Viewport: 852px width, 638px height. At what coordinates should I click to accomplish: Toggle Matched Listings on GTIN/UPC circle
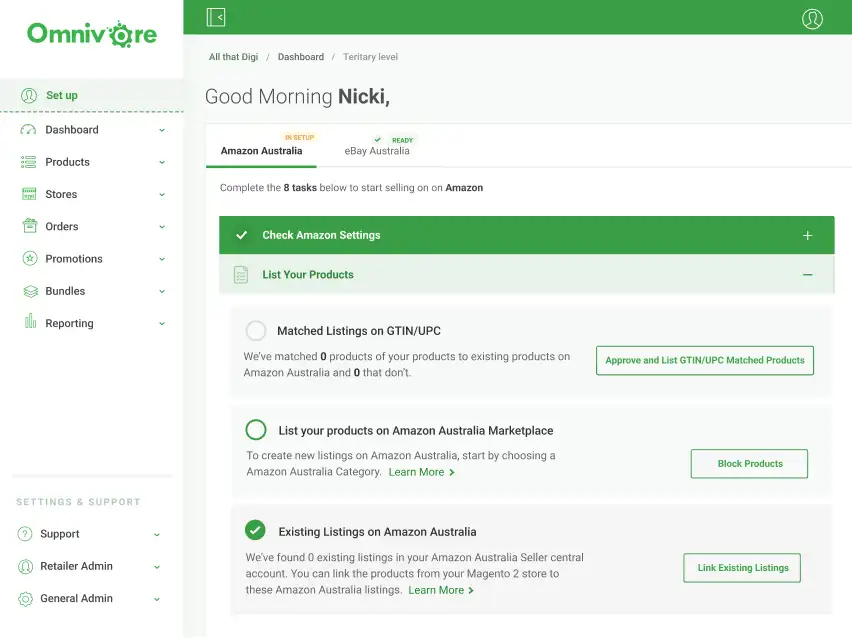(255, 330)
